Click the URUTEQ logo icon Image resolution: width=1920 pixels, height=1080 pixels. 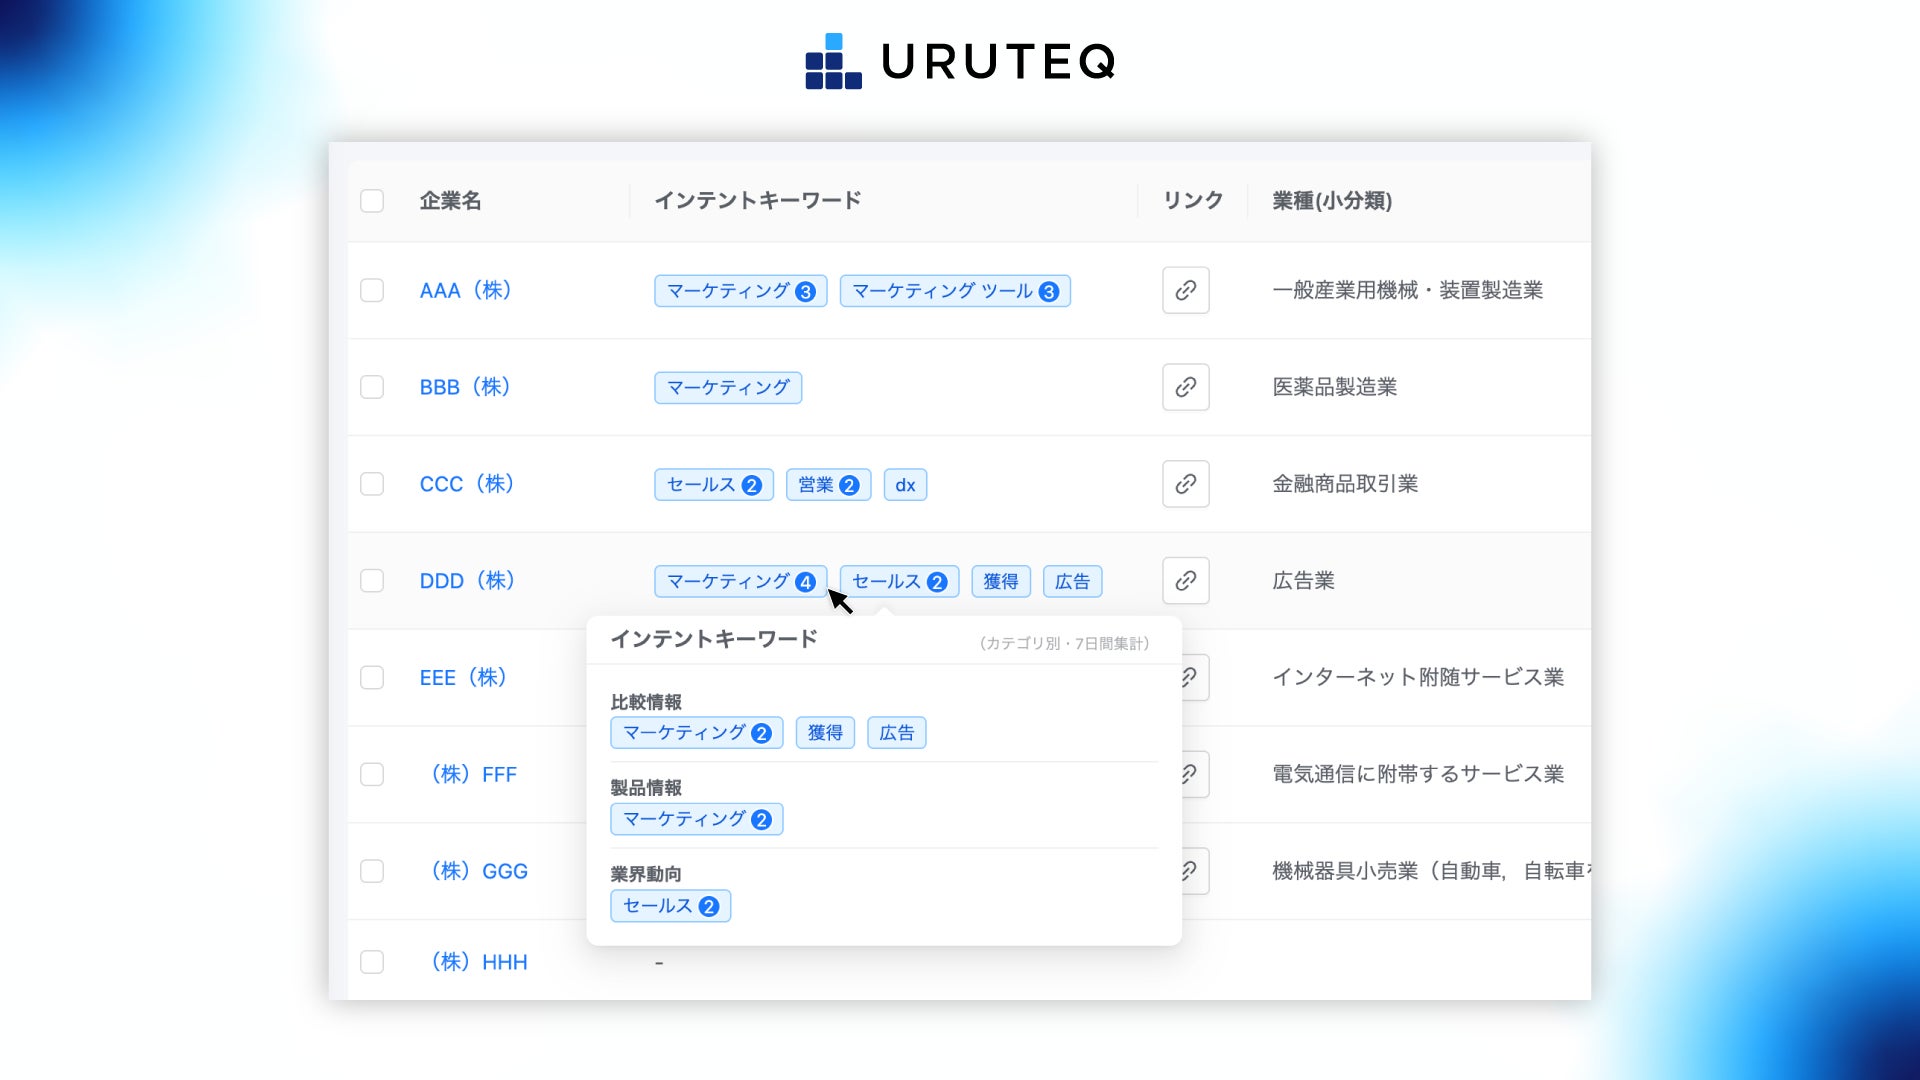coord(833,62)
